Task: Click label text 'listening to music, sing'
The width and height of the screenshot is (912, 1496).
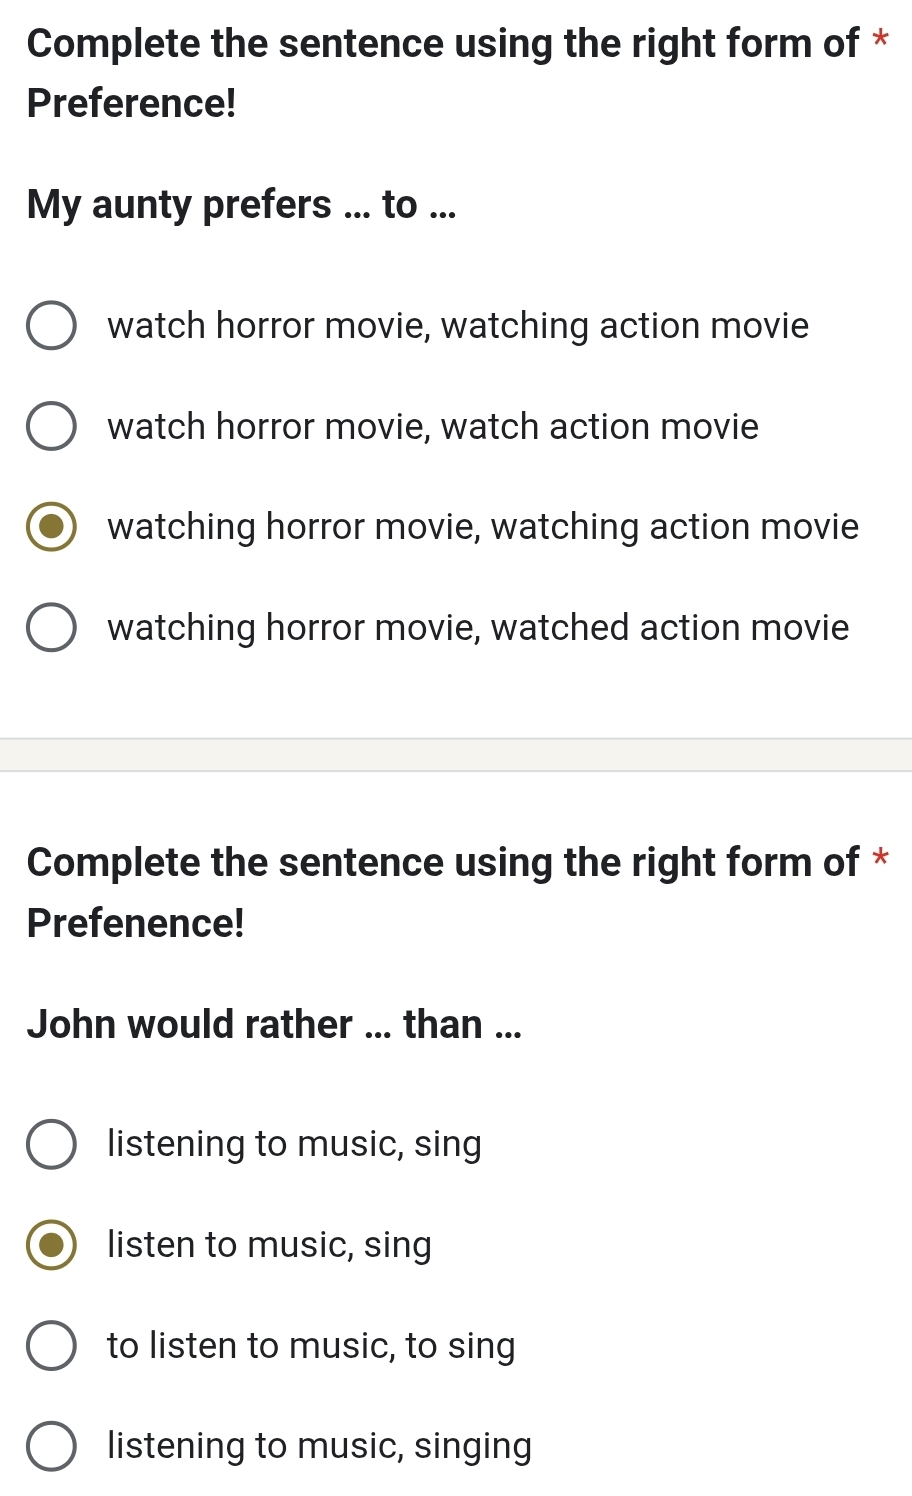Action: tap(294, 1144)
